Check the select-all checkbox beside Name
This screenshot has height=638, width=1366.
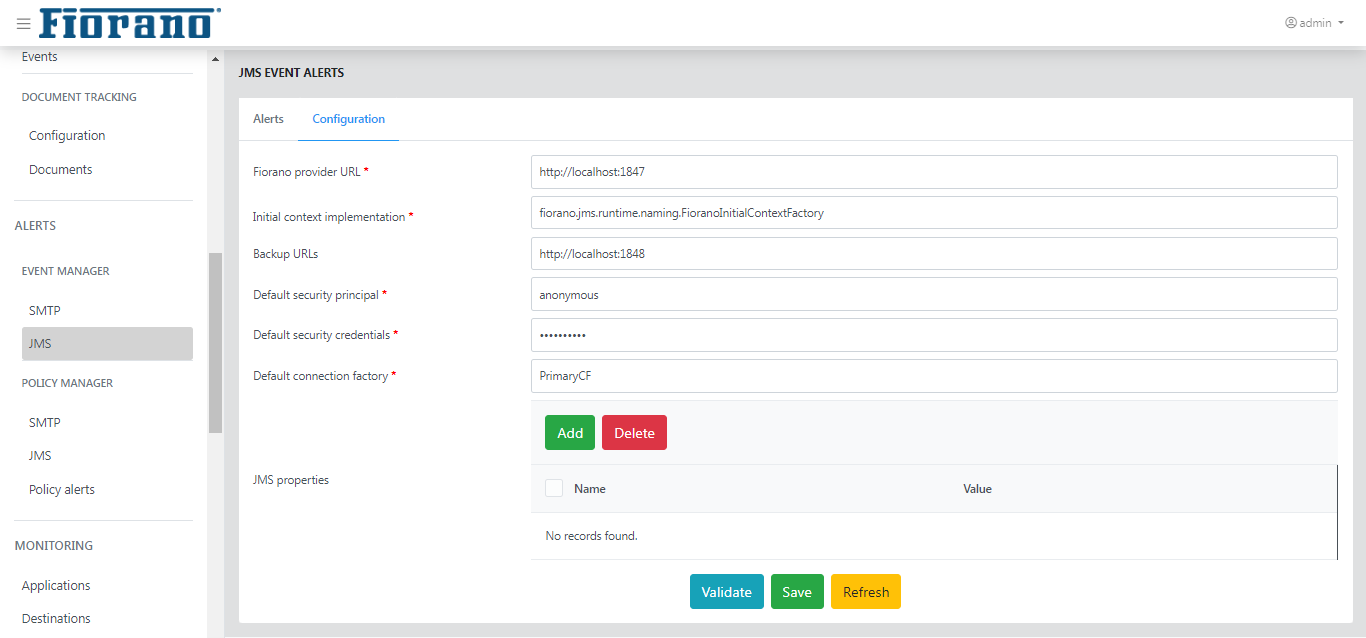[x=554, y=488]
